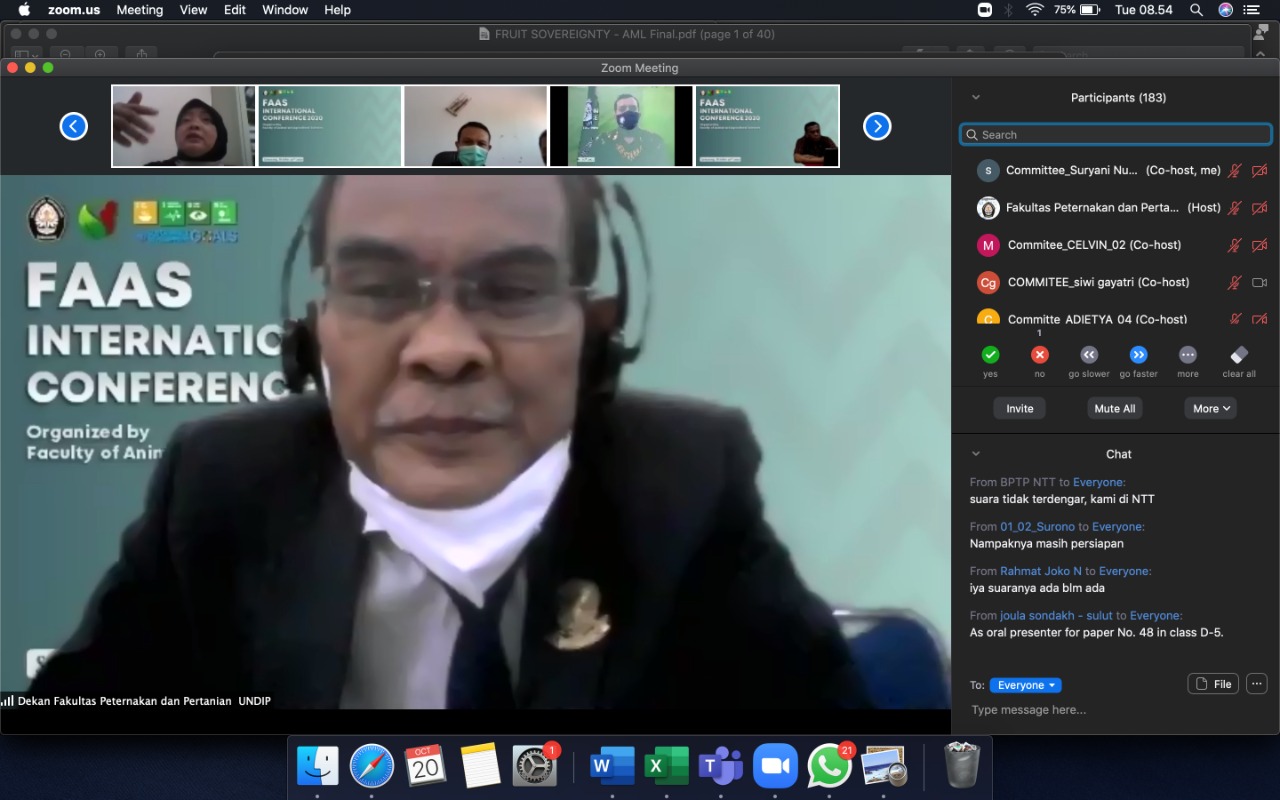Show previous video thumbnails with left arrow
This screenshot has height=800, width=1280.
(x=74, y=126)
